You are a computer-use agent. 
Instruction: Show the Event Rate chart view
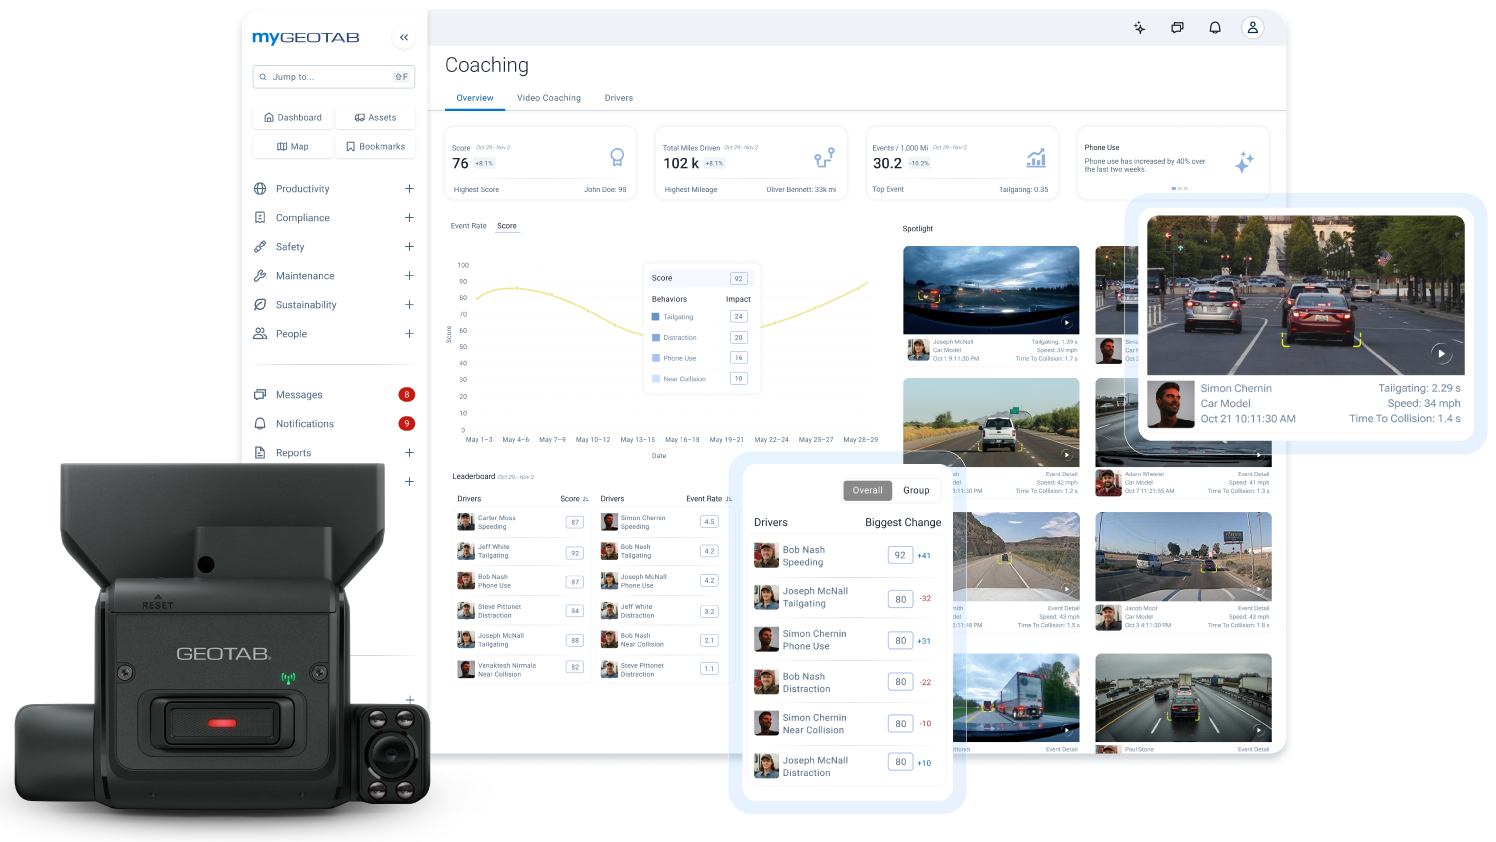[x=468, y=226]
